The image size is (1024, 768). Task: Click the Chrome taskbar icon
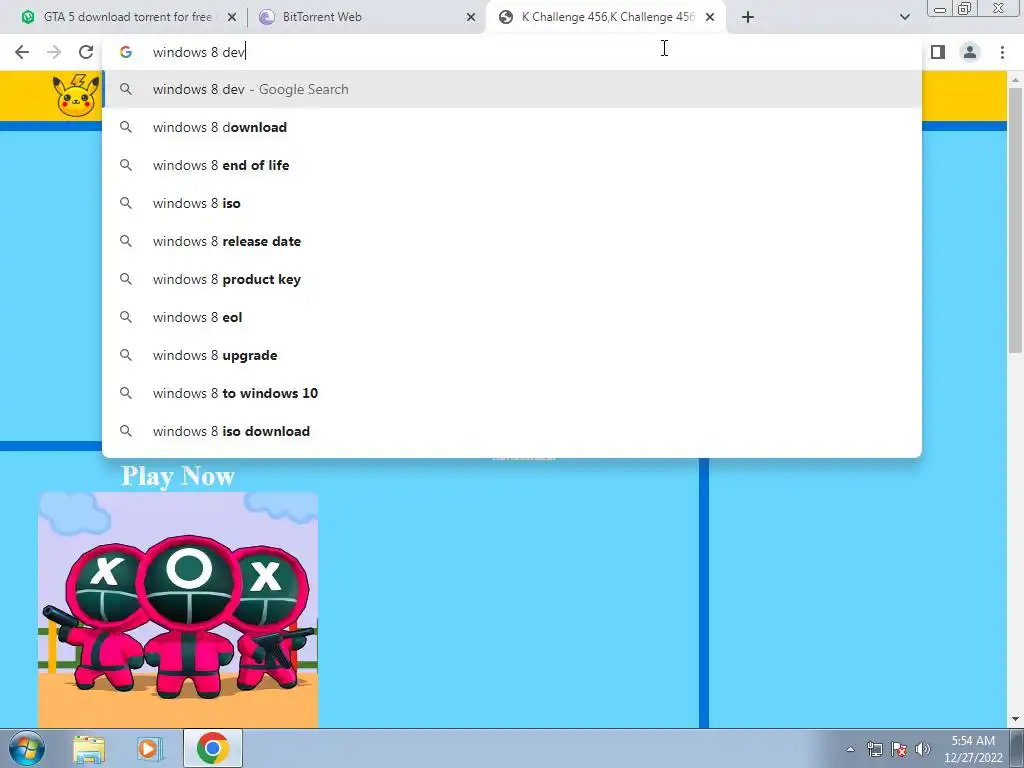(212, 748)
